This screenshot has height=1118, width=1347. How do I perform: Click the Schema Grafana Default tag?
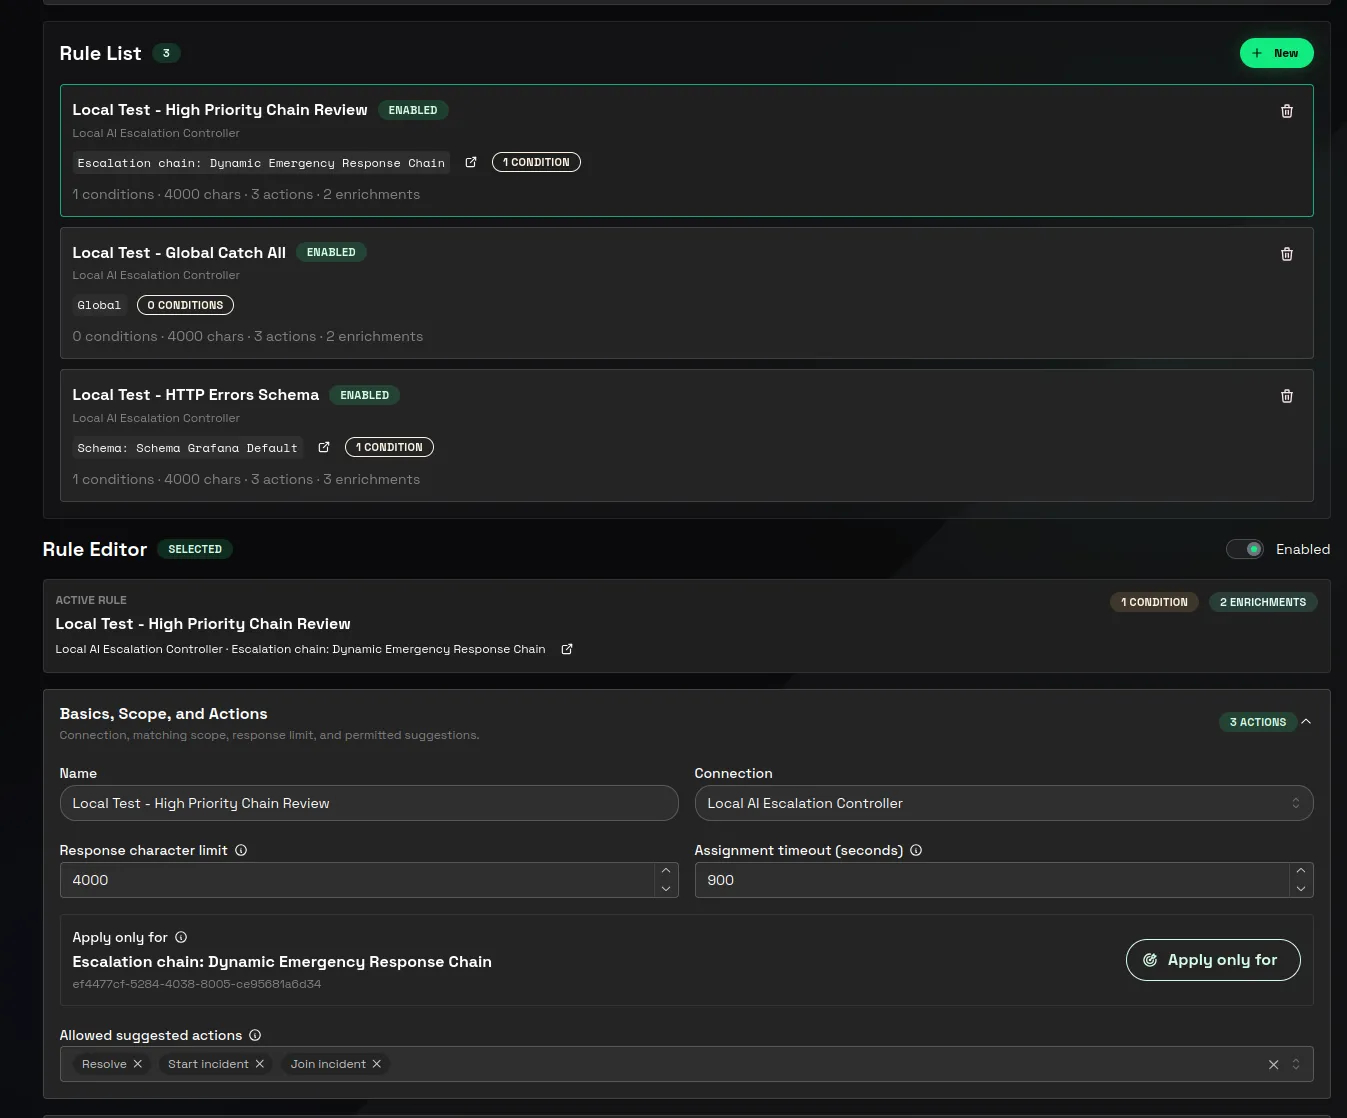[188, 448]
